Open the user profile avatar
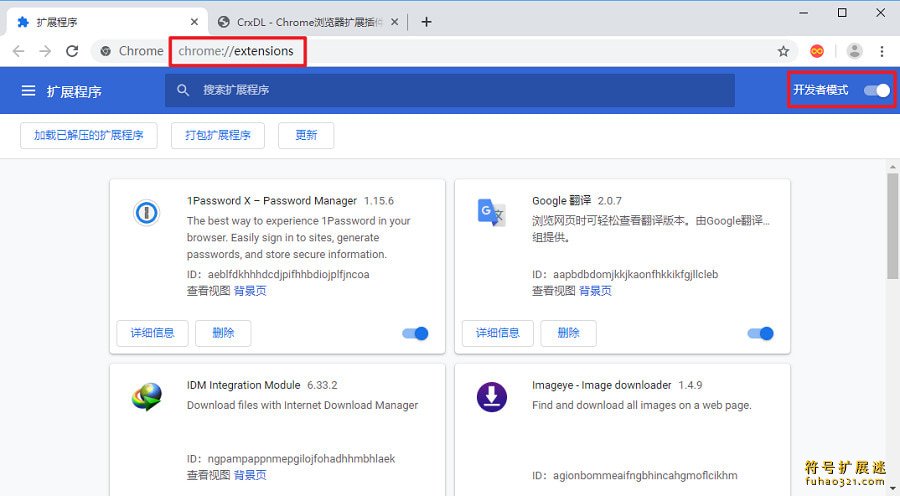The height and width of the screenshot is (496, 900). pyautogui.click(x=854, y=51)
